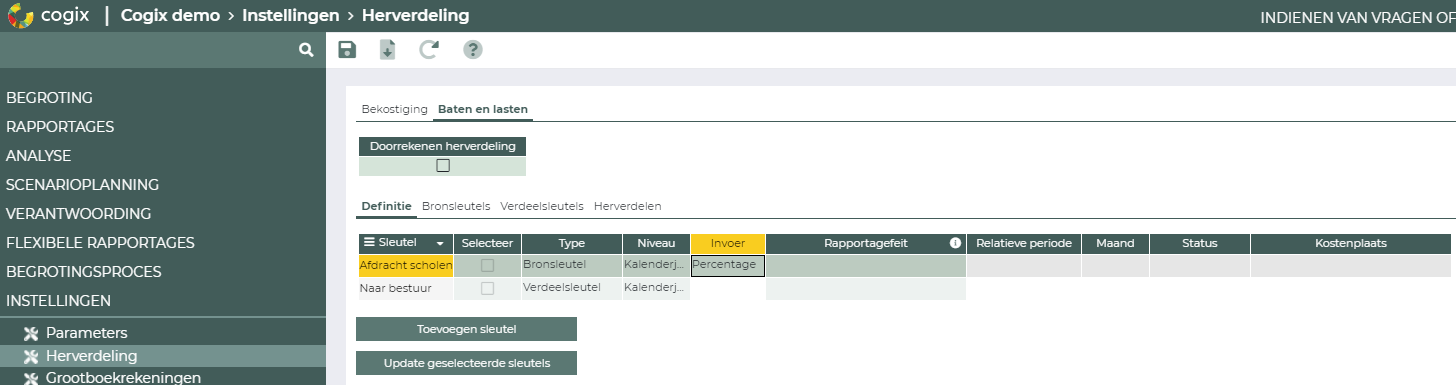Click the Niveau column header

(656, 243)
